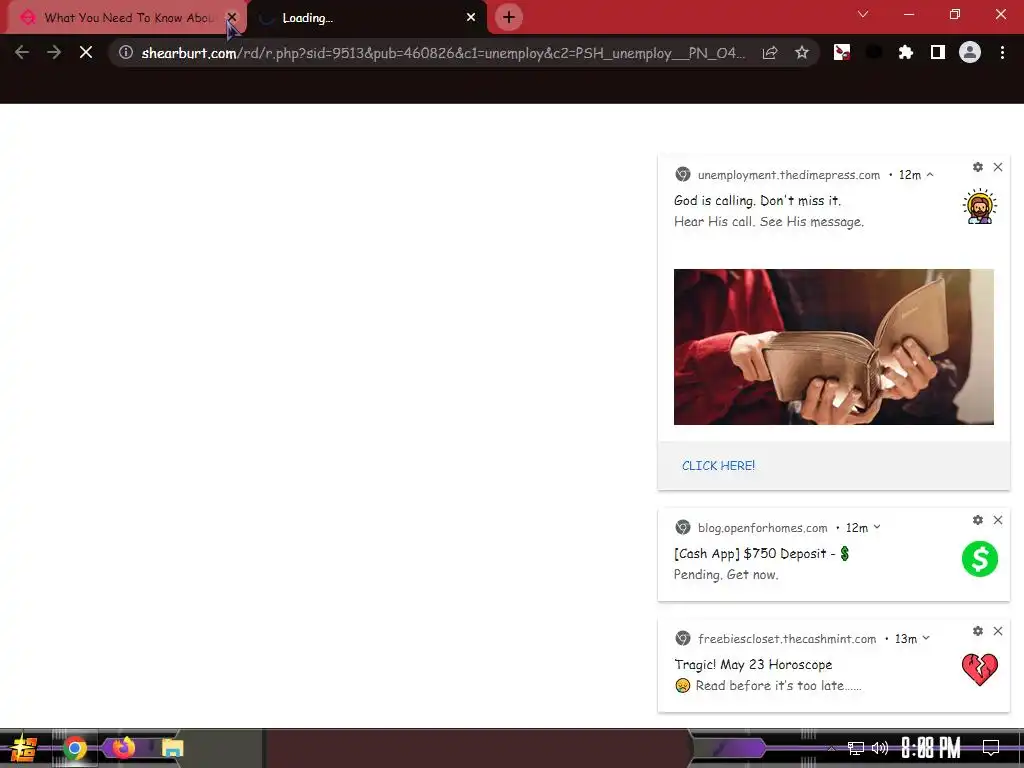Dismiss the 'God is calling' notification
Screen dimensions: 1024x768
click(998, 167)
